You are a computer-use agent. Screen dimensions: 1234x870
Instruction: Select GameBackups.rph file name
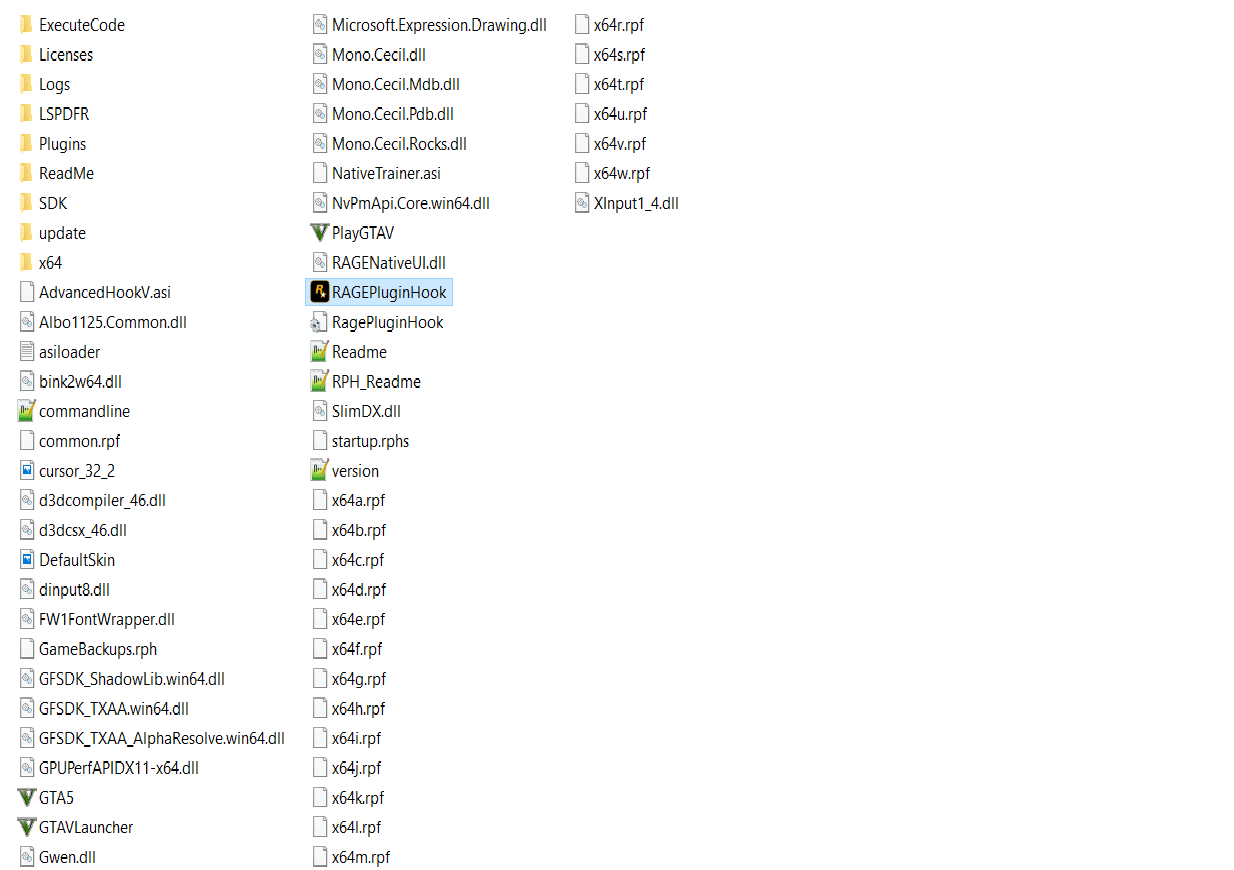pos(98,649)
